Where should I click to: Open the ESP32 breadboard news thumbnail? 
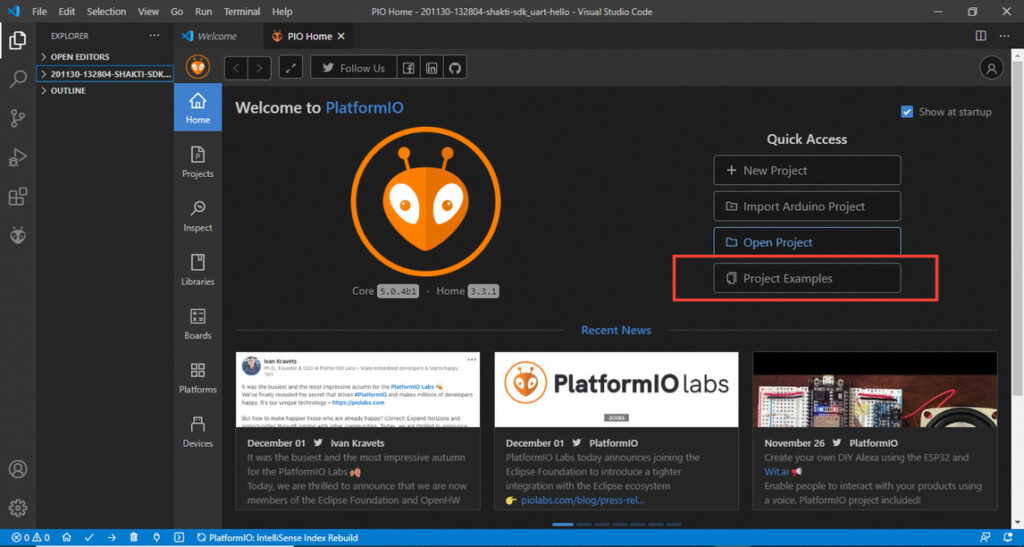tap(875, 390)
